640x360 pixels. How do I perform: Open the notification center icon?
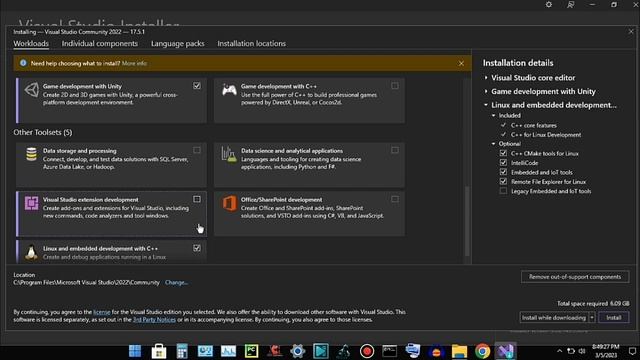[633, 351]
